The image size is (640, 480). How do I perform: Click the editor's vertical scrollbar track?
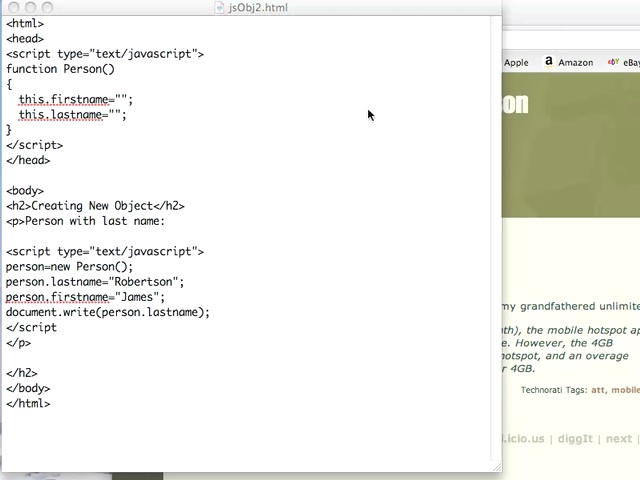pyautogui.click(x=496, y=239)
